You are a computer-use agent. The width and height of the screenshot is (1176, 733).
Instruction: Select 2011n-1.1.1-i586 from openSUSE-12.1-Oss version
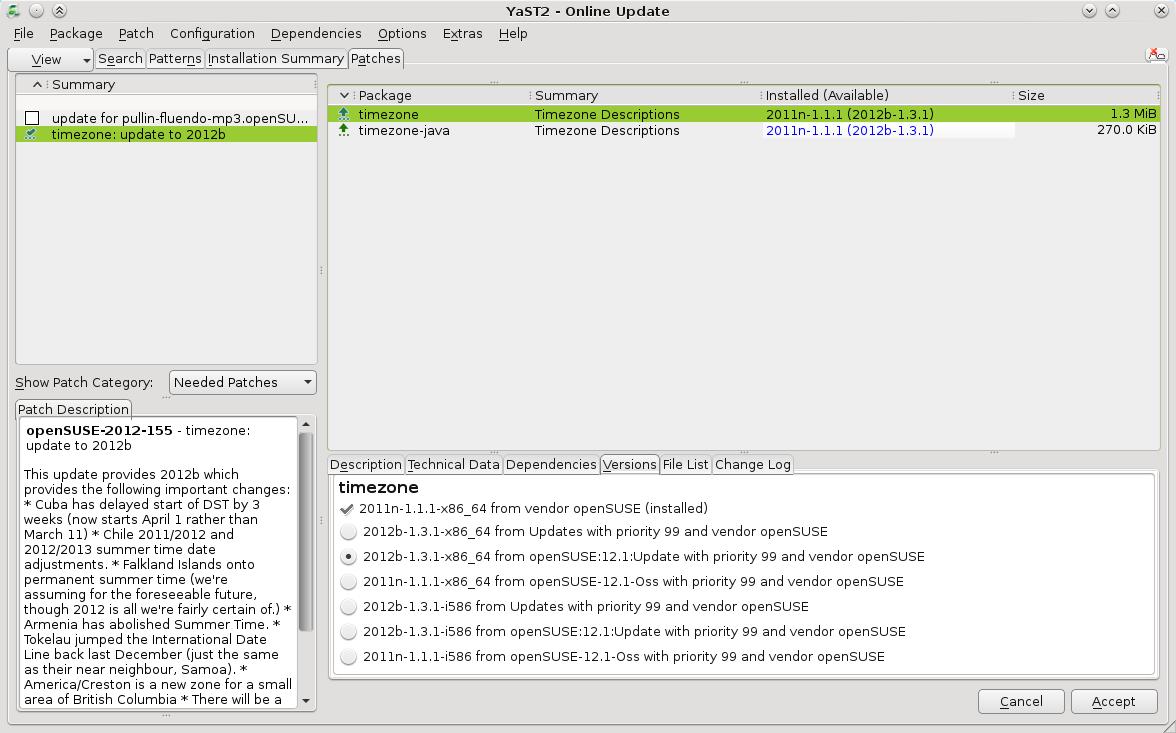[348, 657]
